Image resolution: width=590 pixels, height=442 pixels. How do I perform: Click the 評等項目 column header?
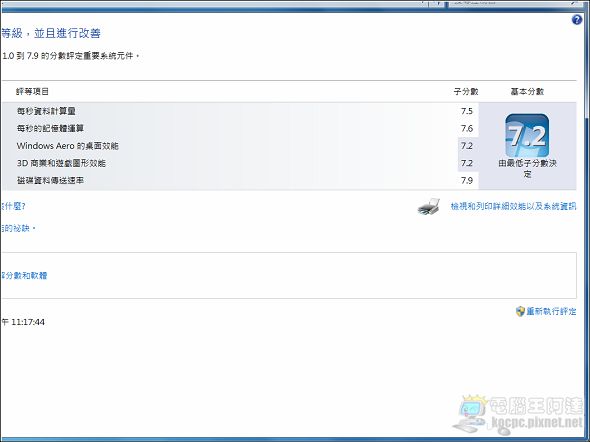tap(32, 91)
